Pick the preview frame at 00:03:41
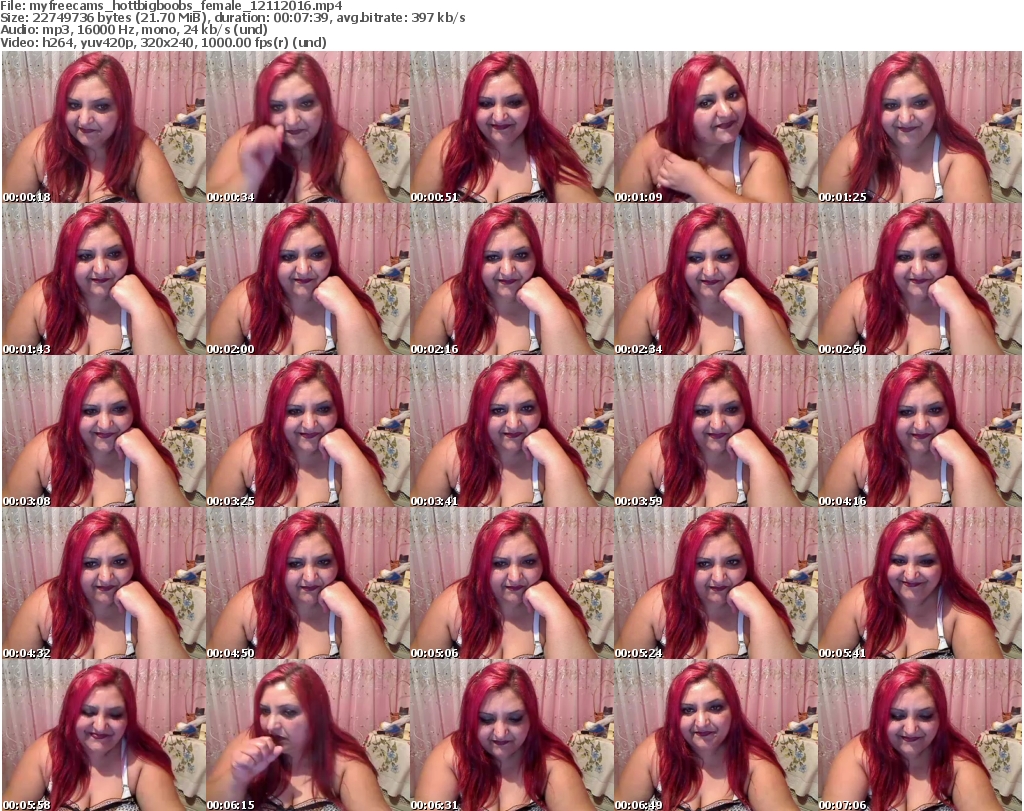Image resolution: width=1024 pixels, height=811 pixels. [x=512, y=431]
